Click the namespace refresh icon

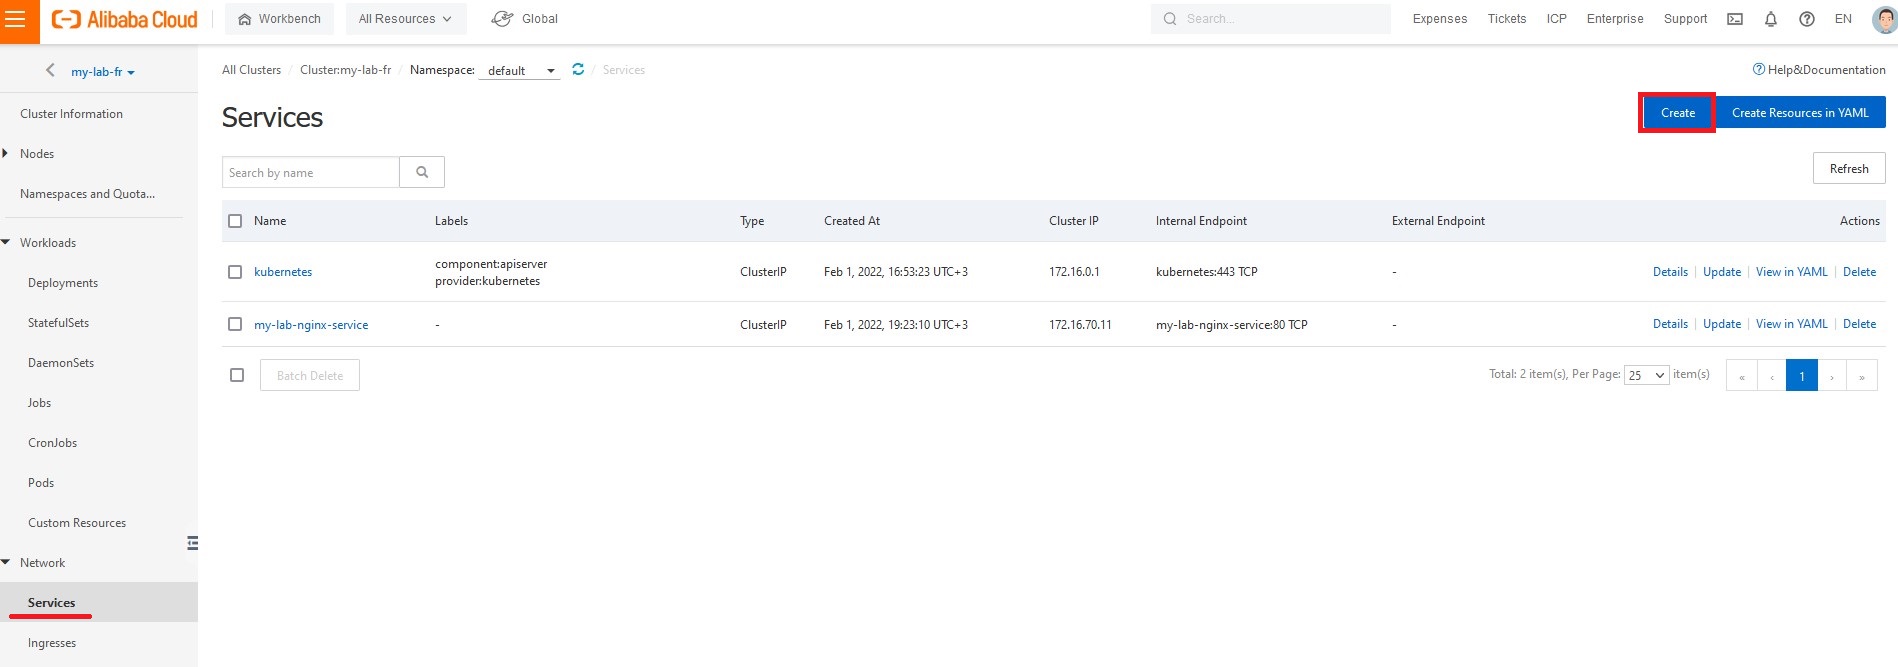[x=578, y=69]
